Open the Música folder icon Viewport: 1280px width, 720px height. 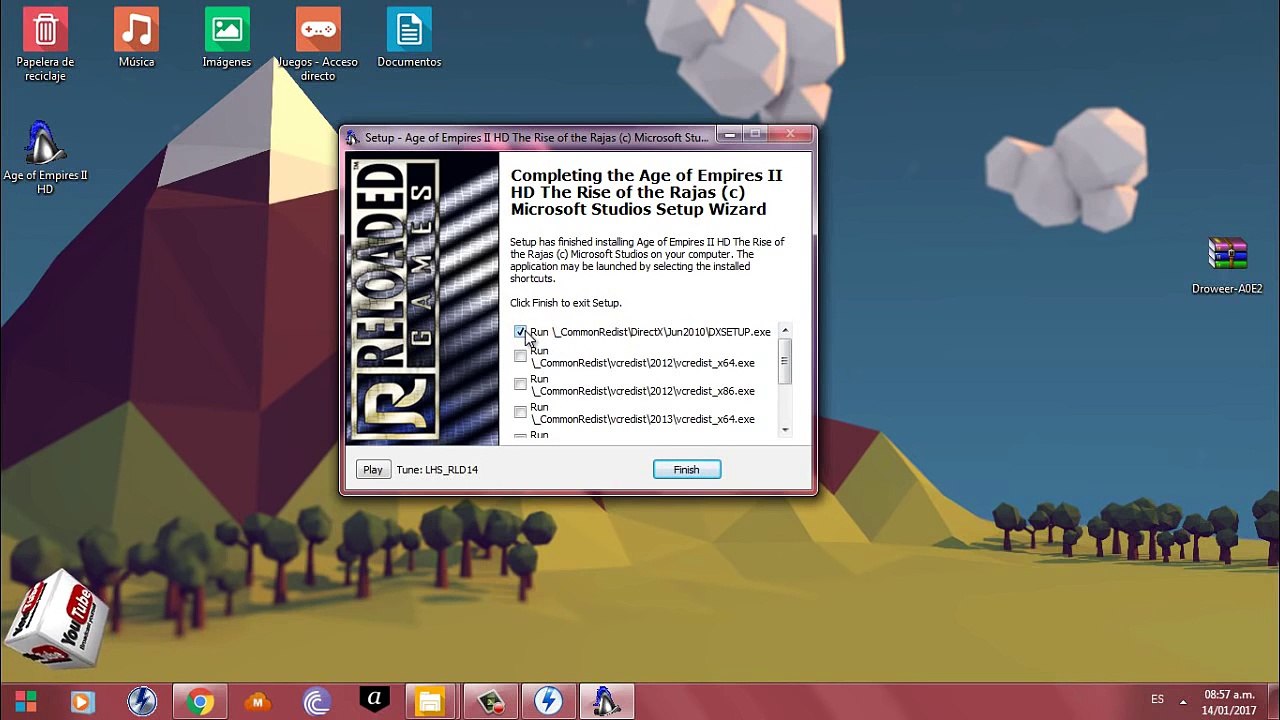(x=136, y=39)
